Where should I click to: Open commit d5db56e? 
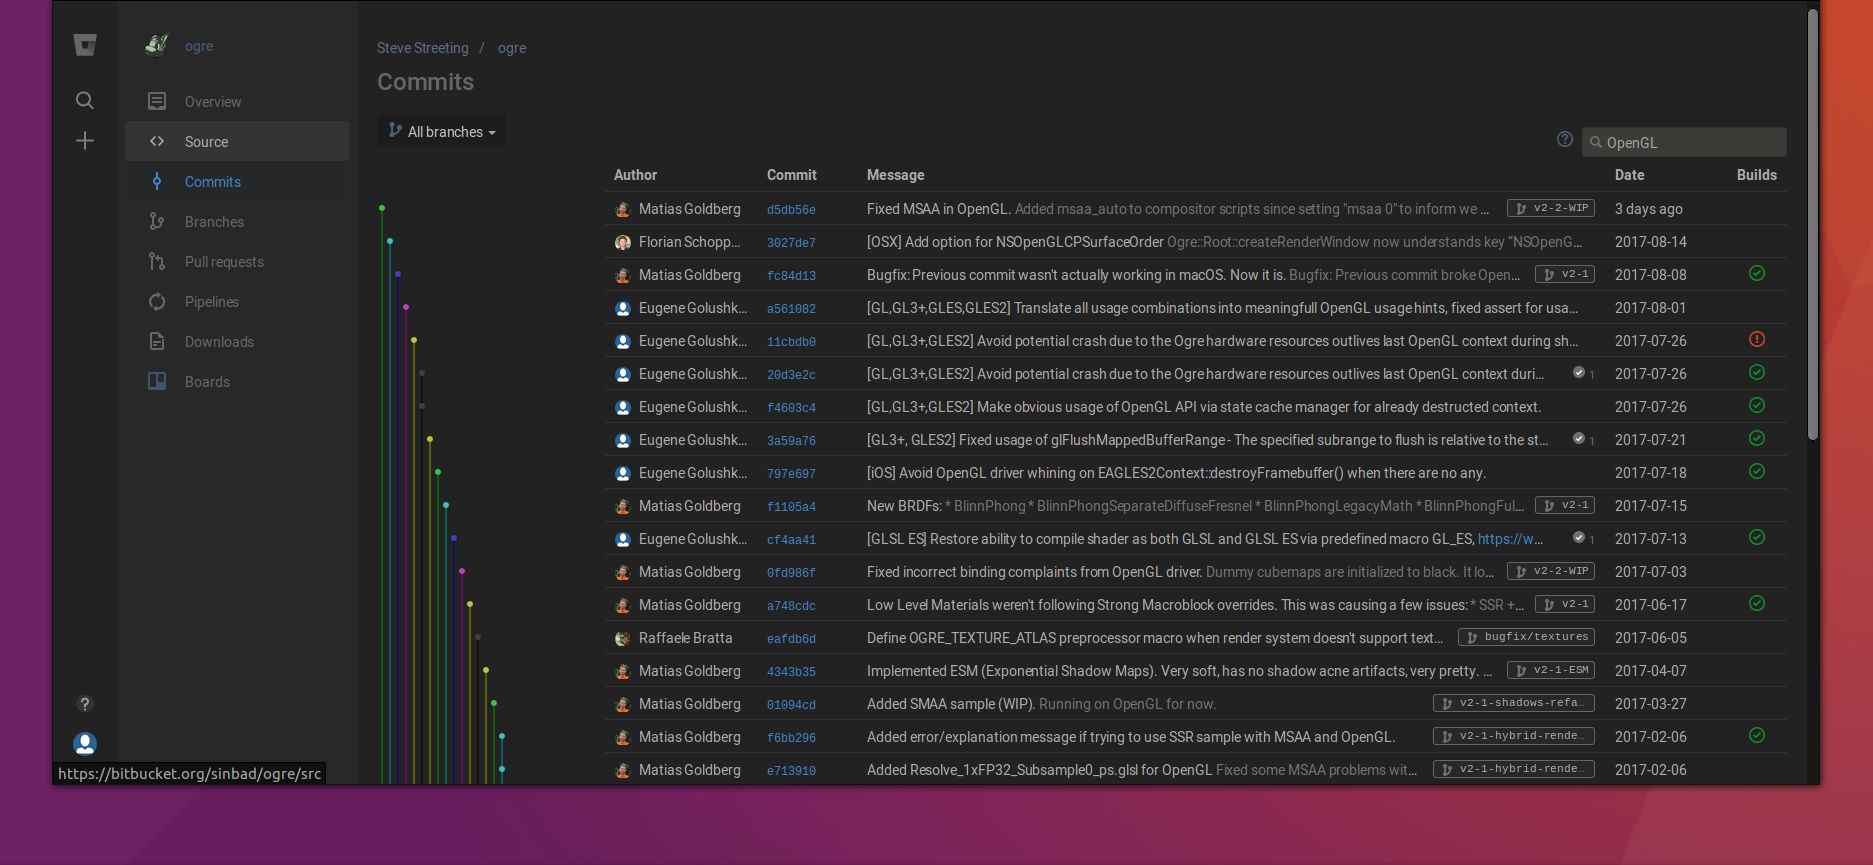tap(791, 210)
